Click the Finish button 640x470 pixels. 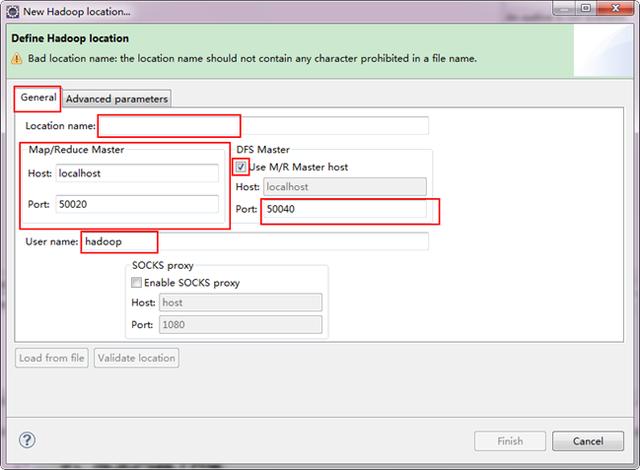(510, 441)
